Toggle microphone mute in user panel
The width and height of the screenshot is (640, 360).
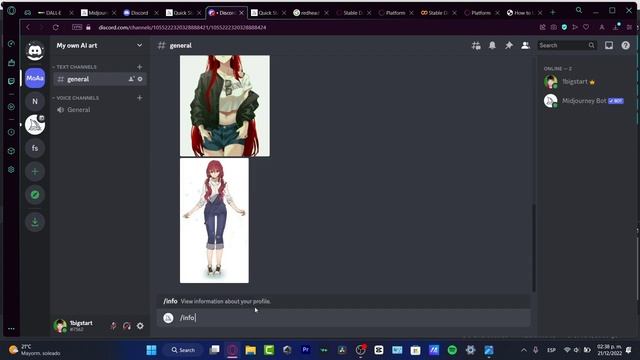pyautogui.click(x=113, y=326)
